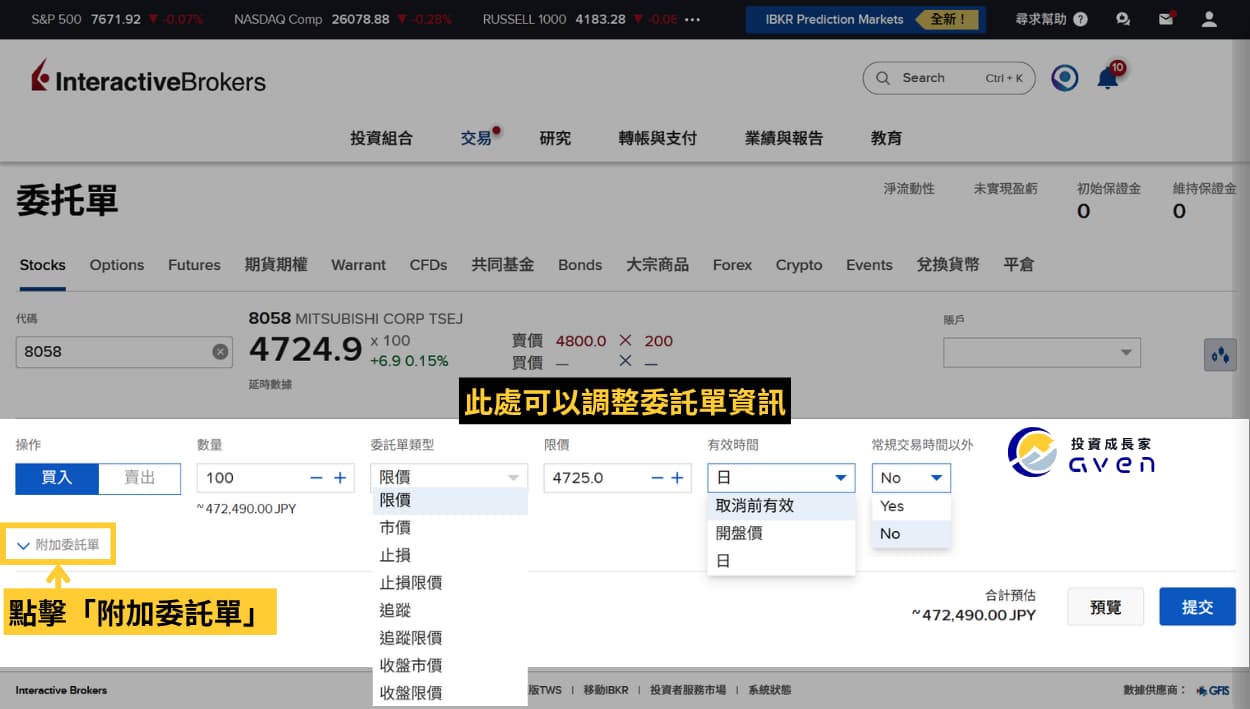Switch to the 兌換貨幣 tab
Viewport: 1250px width, 709px height.
pyautogui.click(x=948, y=265)
